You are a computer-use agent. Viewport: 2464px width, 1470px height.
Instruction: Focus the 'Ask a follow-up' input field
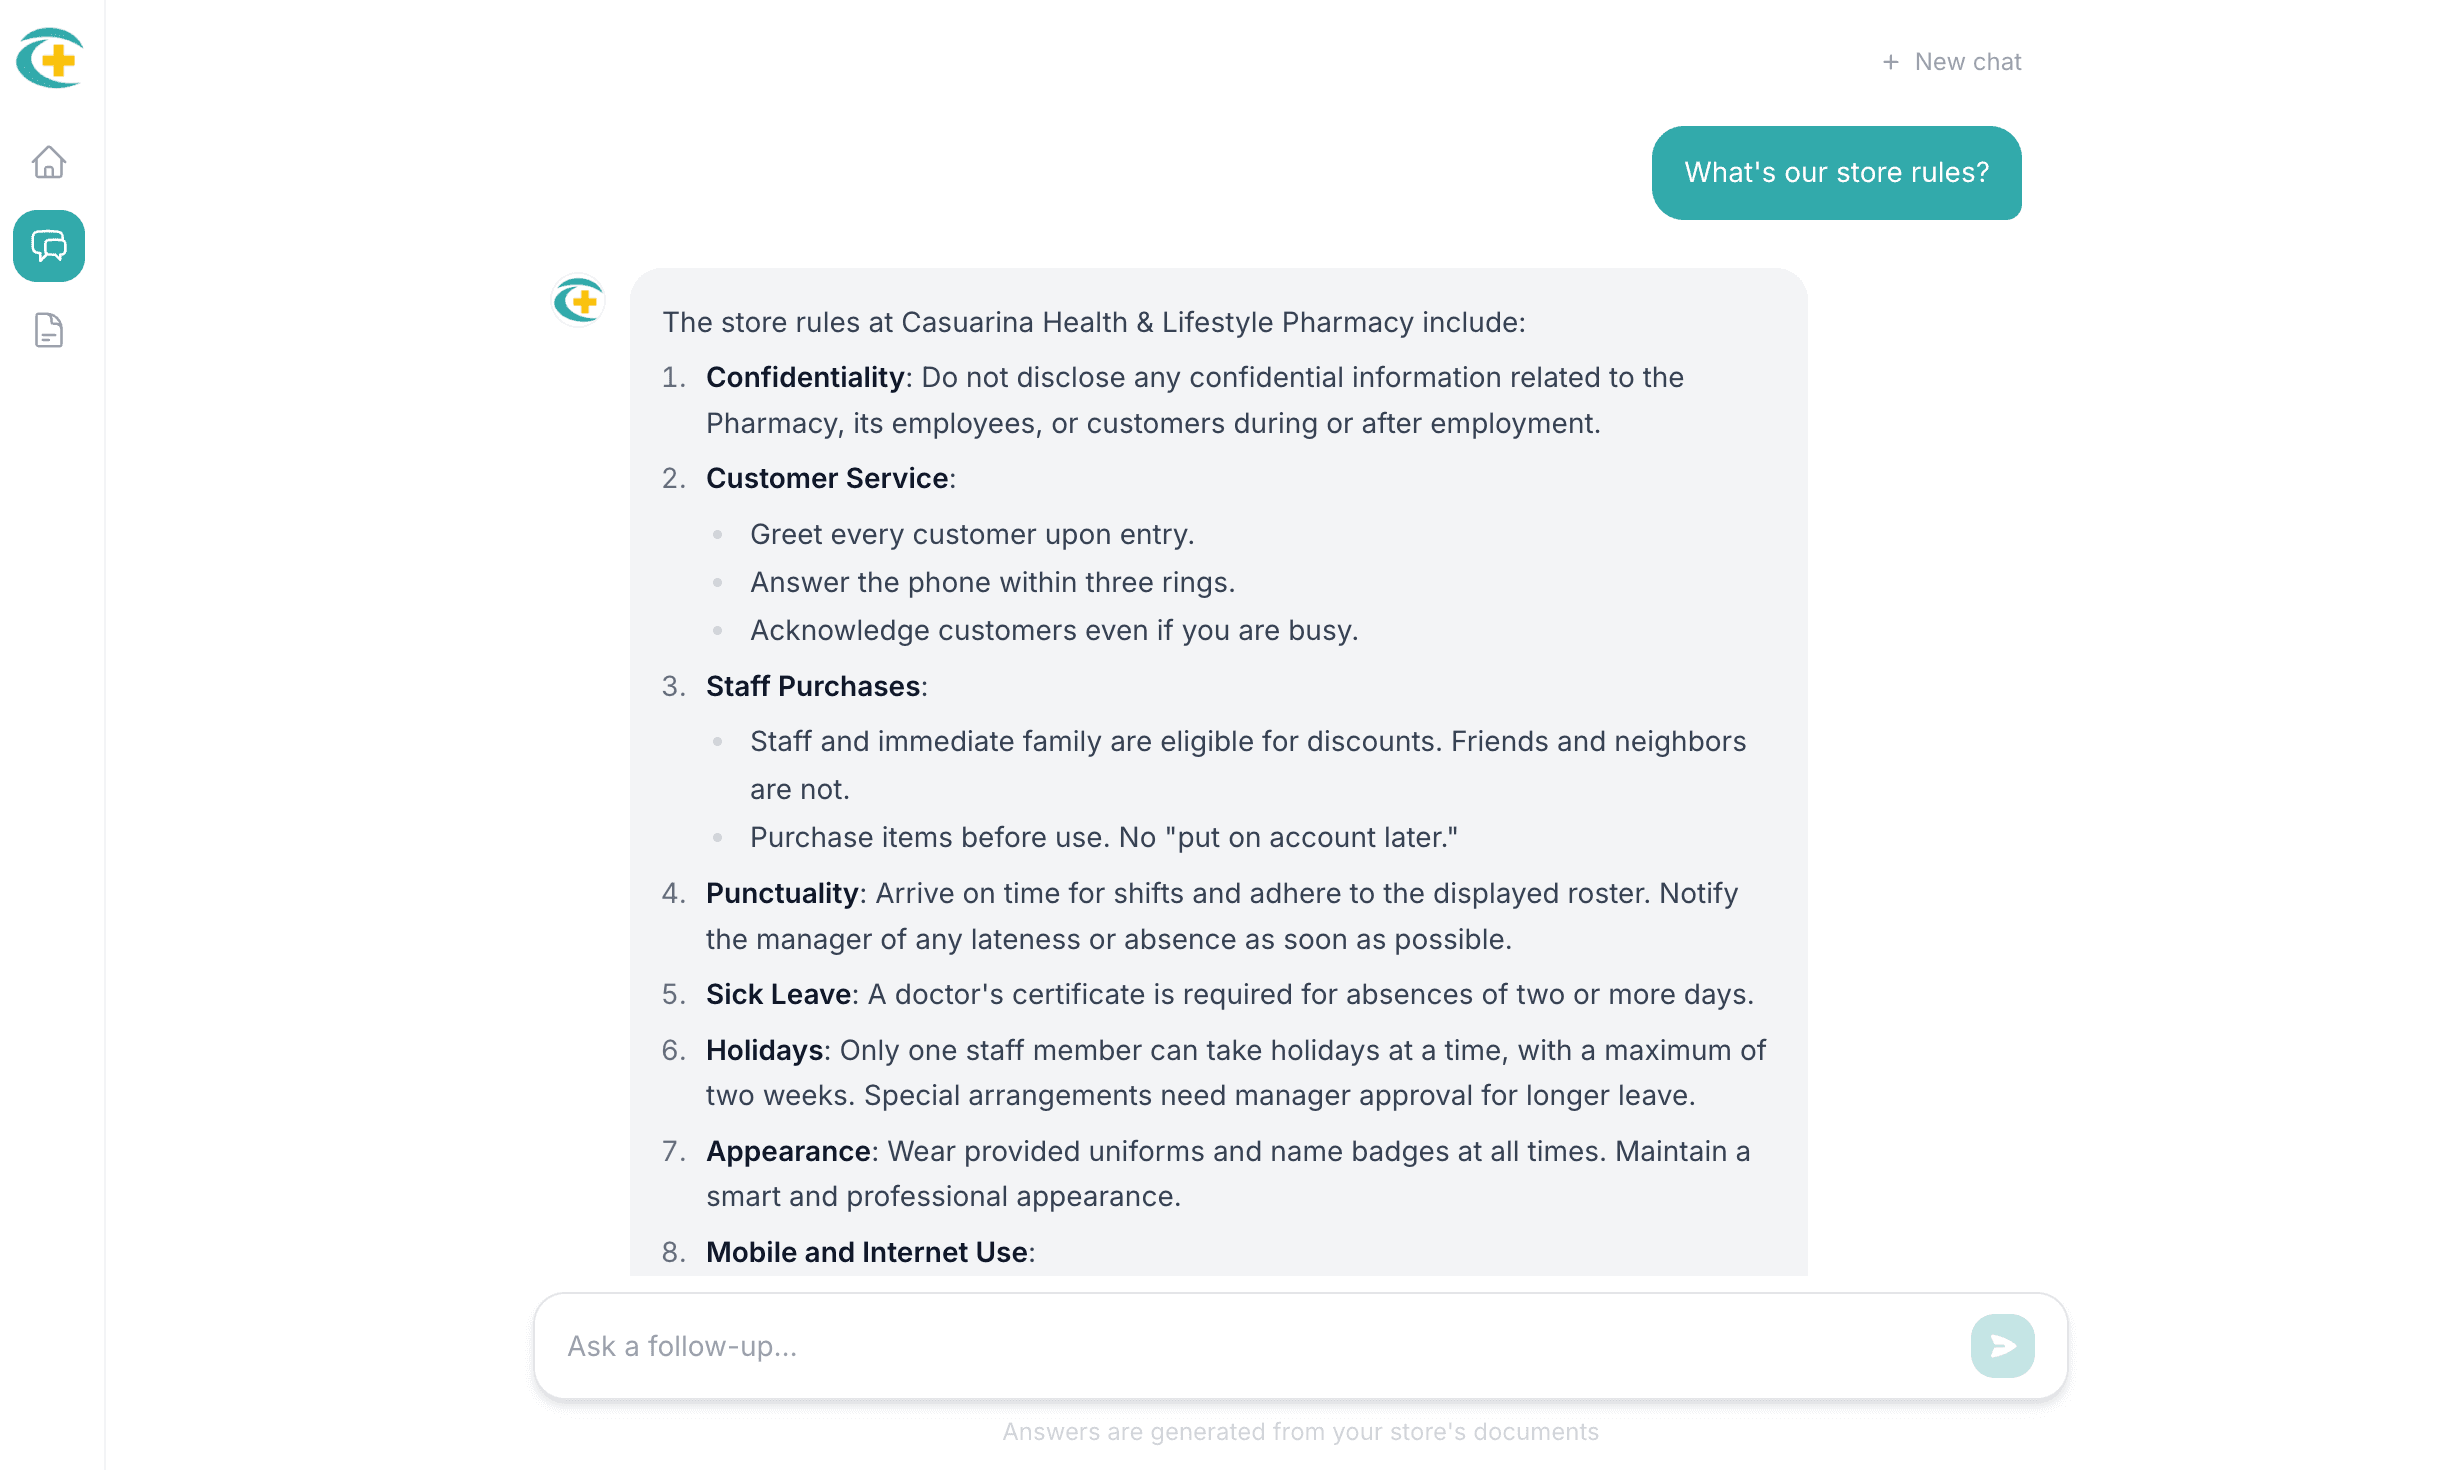[x=1250, y=1346]
